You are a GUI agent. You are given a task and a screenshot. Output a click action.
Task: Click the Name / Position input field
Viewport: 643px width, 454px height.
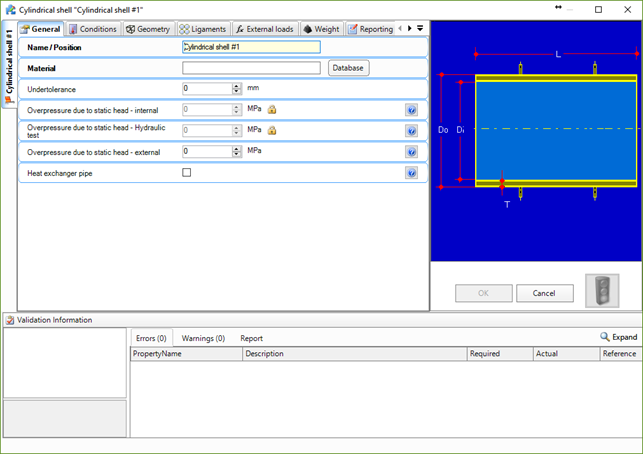tap(251, 47)
